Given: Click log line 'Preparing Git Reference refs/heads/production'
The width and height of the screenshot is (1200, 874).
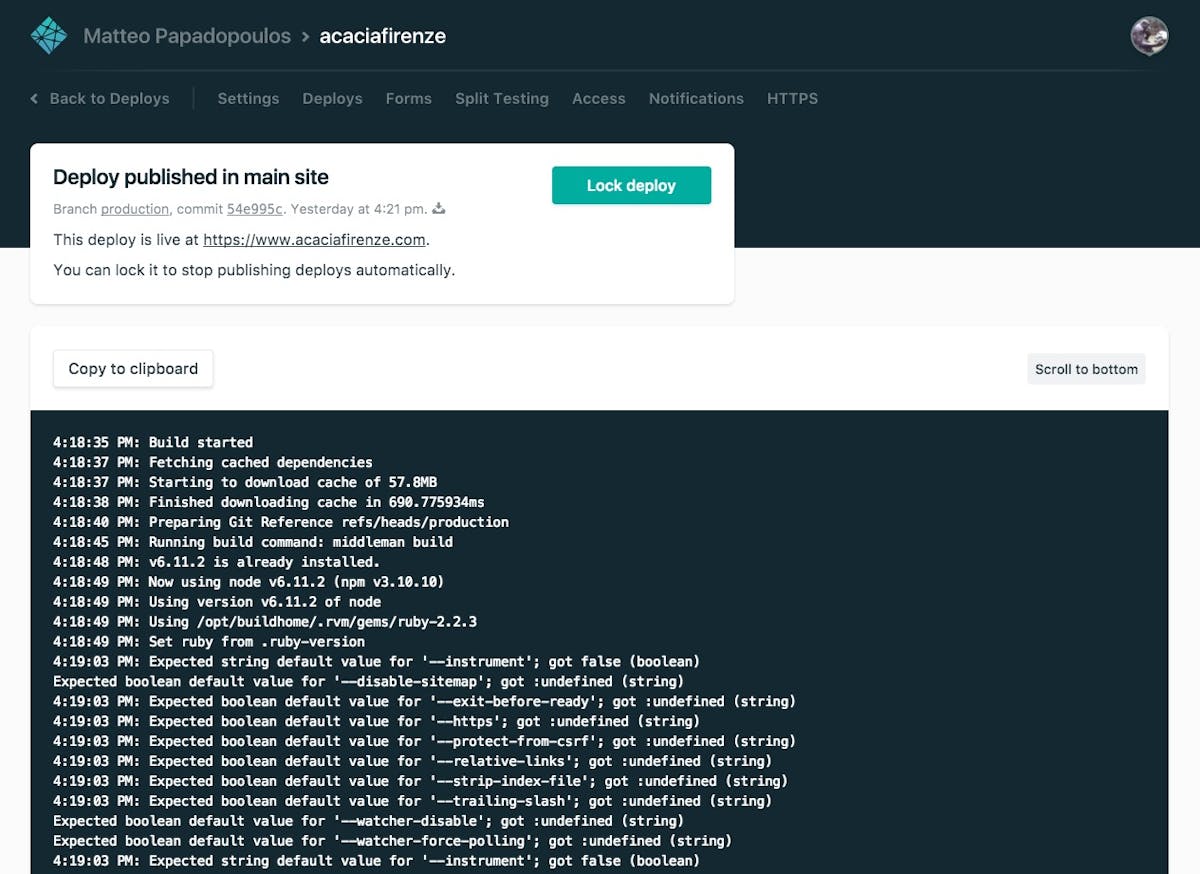Looking at the screenshot, I should (x=281, y=522).
